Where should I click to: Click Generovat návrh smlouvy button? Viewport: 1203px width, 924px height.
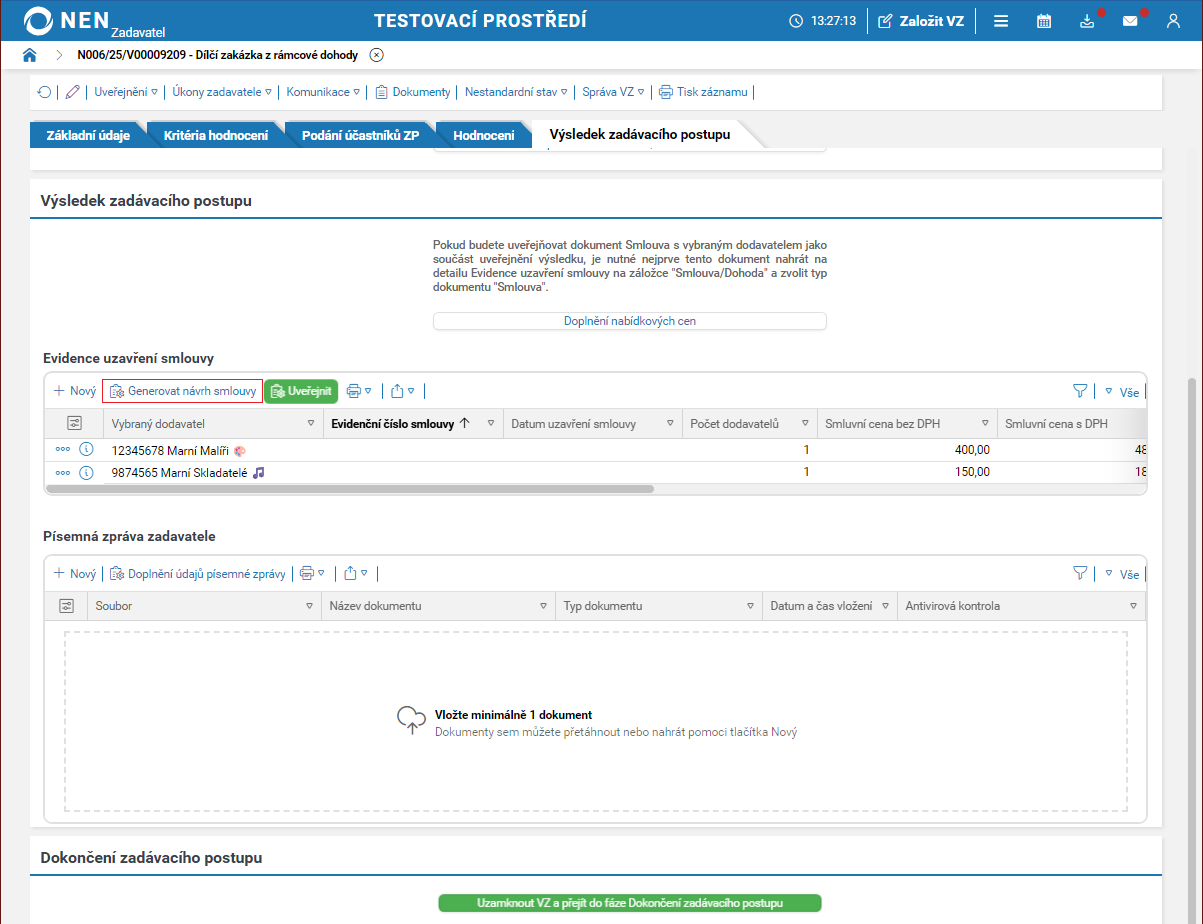point(183,391)
